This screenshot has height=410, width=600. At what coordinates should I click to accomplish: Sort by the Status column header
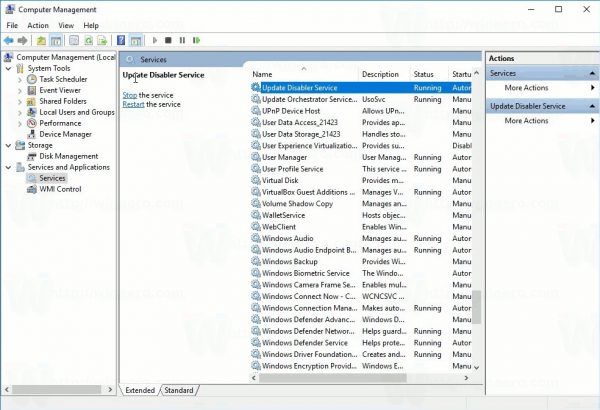(429, 74)
